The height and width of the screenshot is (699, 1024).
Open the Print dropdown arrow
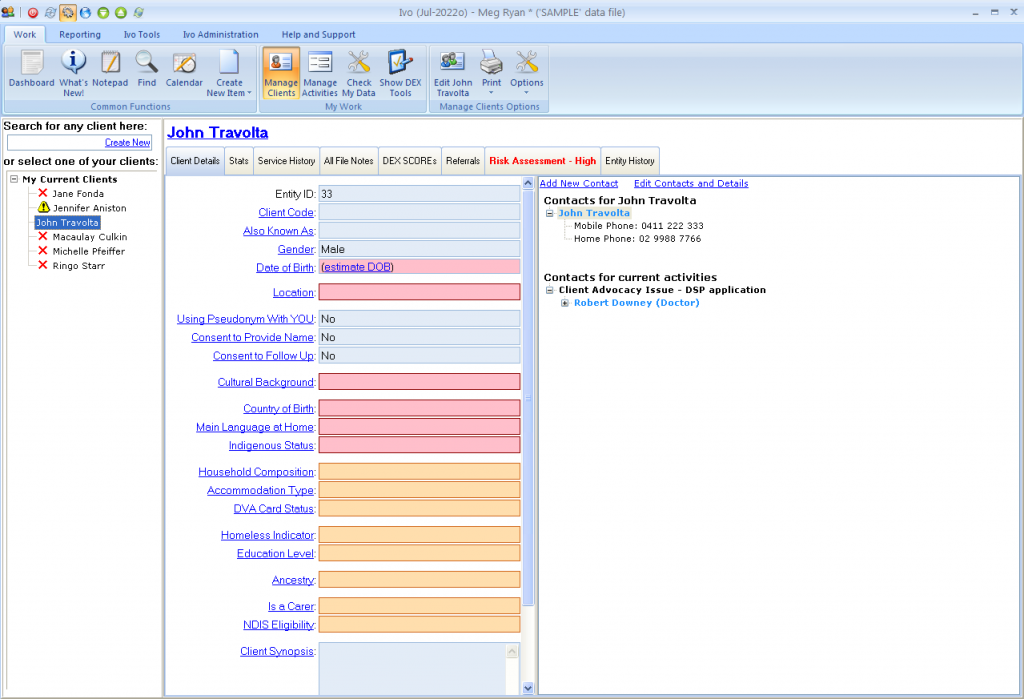491,93
